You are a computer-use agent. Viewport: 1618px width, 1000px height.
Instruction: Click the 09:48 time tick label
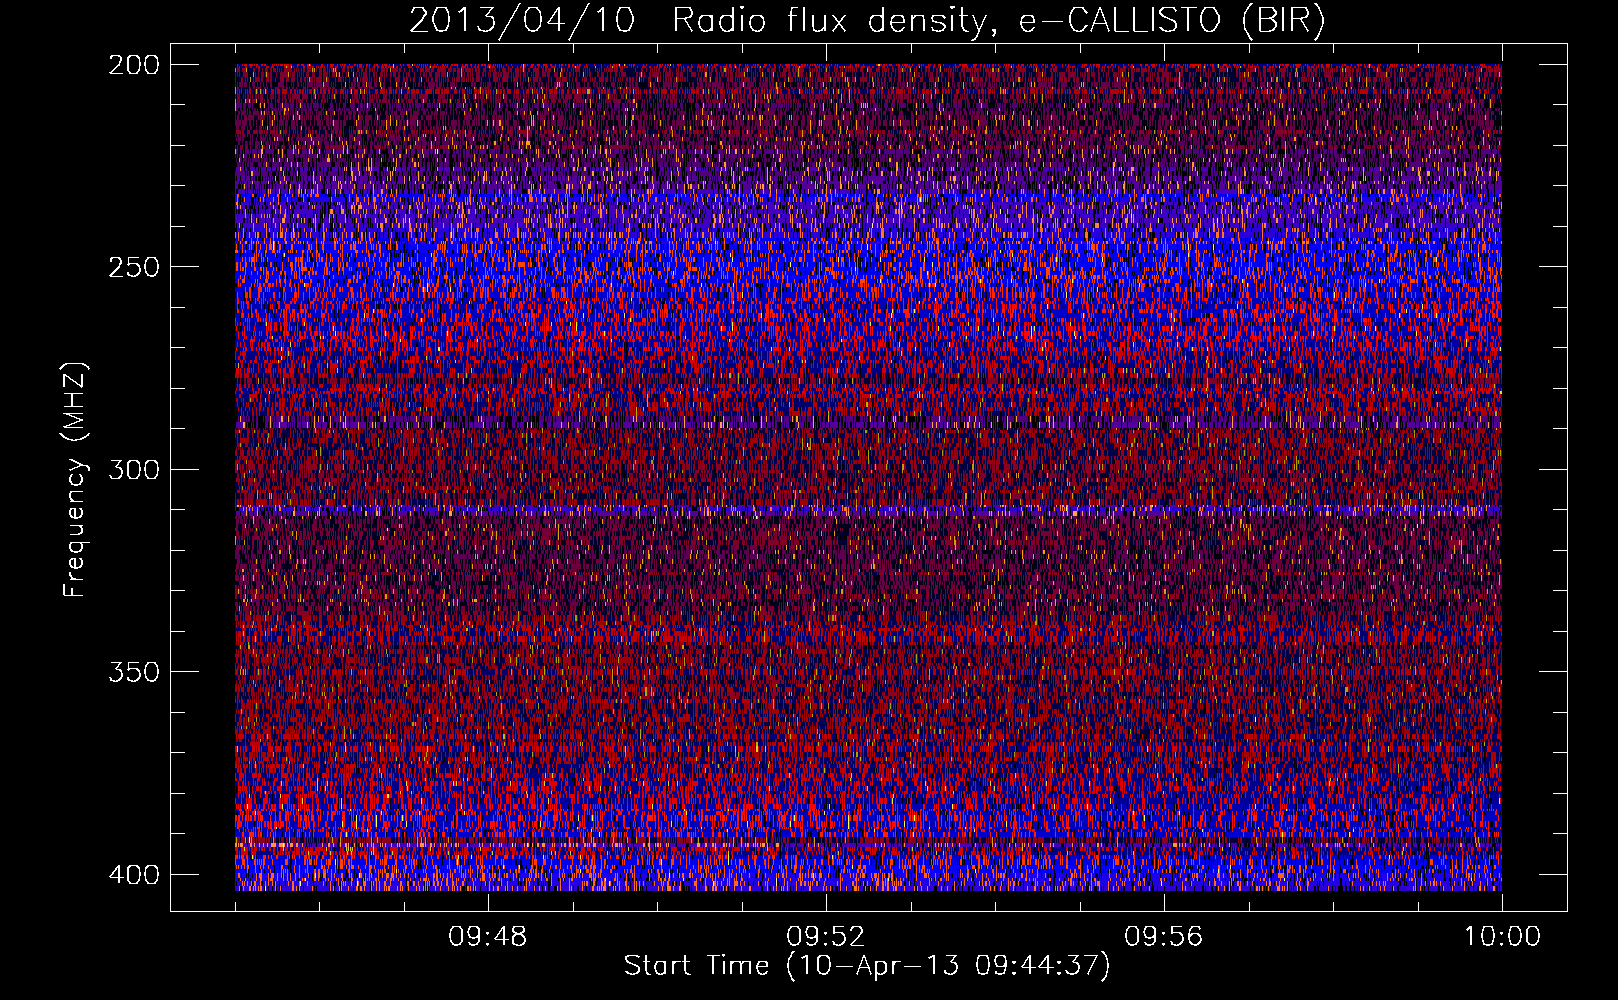click(488, 937)
